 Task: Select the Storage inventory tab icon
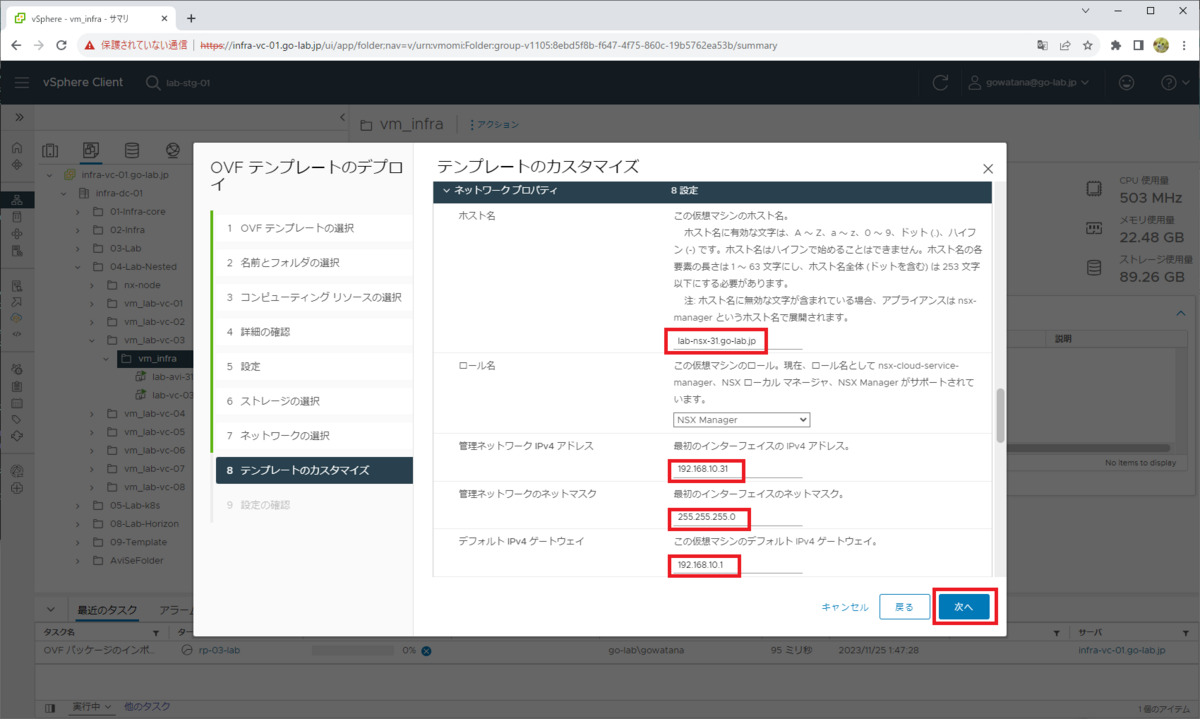(131, 151)
